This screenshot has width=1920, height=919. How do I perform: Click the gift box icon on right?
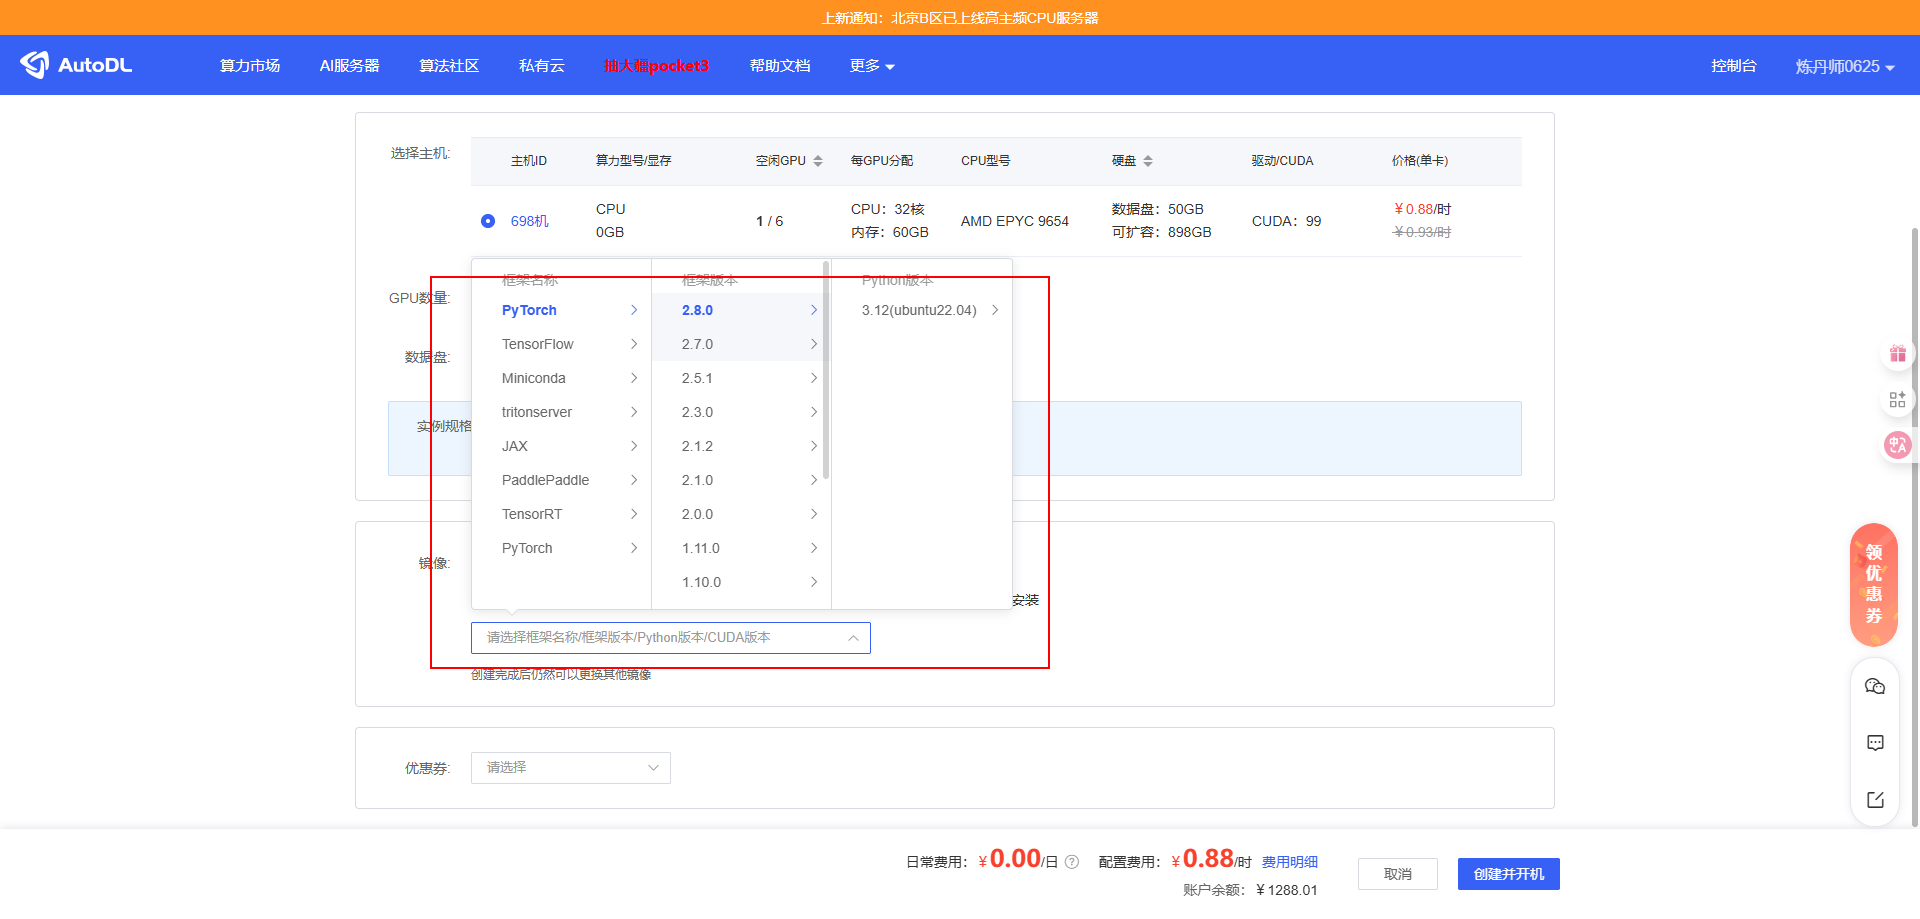pos(1897,354)
